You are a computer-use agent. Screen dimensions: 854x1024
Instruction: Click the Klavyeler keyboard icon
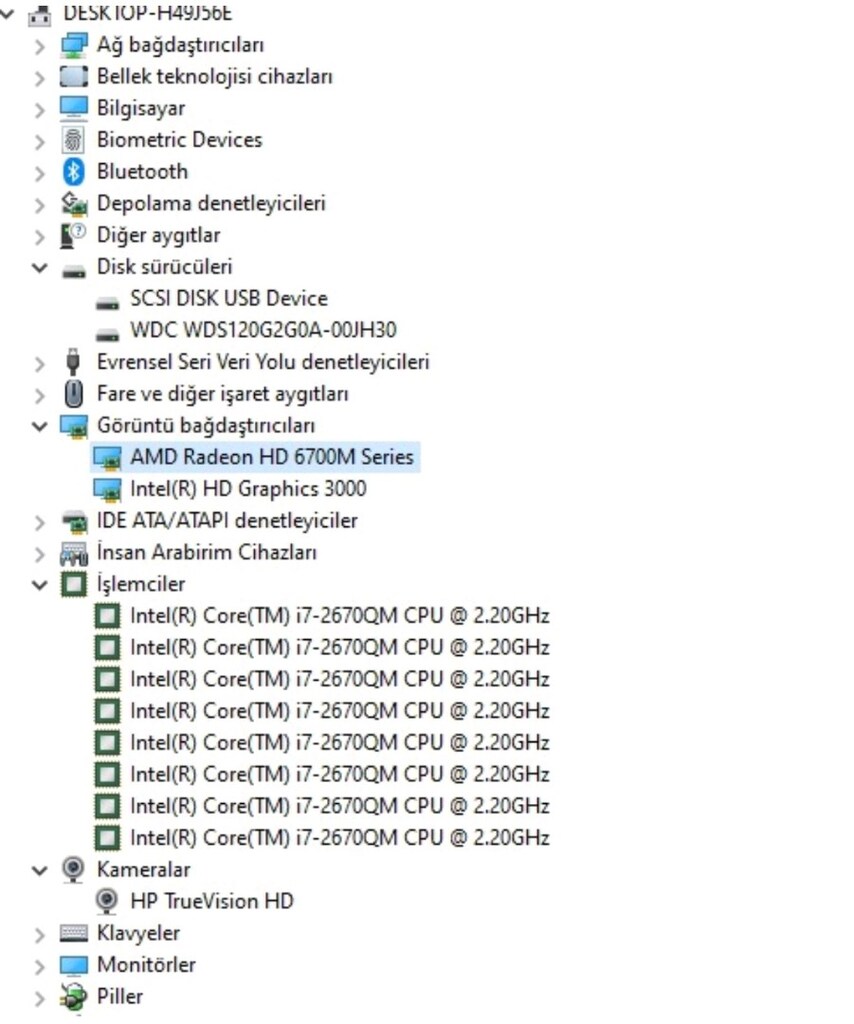pos(73,933)
